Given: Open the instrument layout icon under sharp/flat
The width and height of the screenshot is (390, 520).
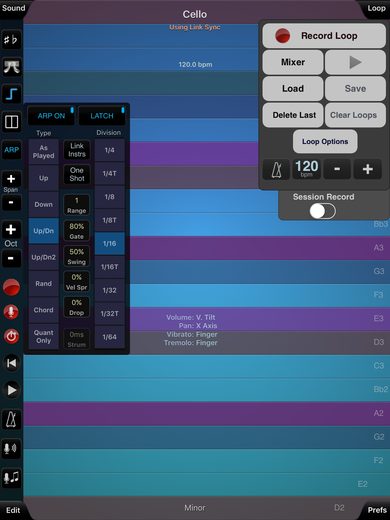Looking at the screenshot, I should (x=11, y=67).
